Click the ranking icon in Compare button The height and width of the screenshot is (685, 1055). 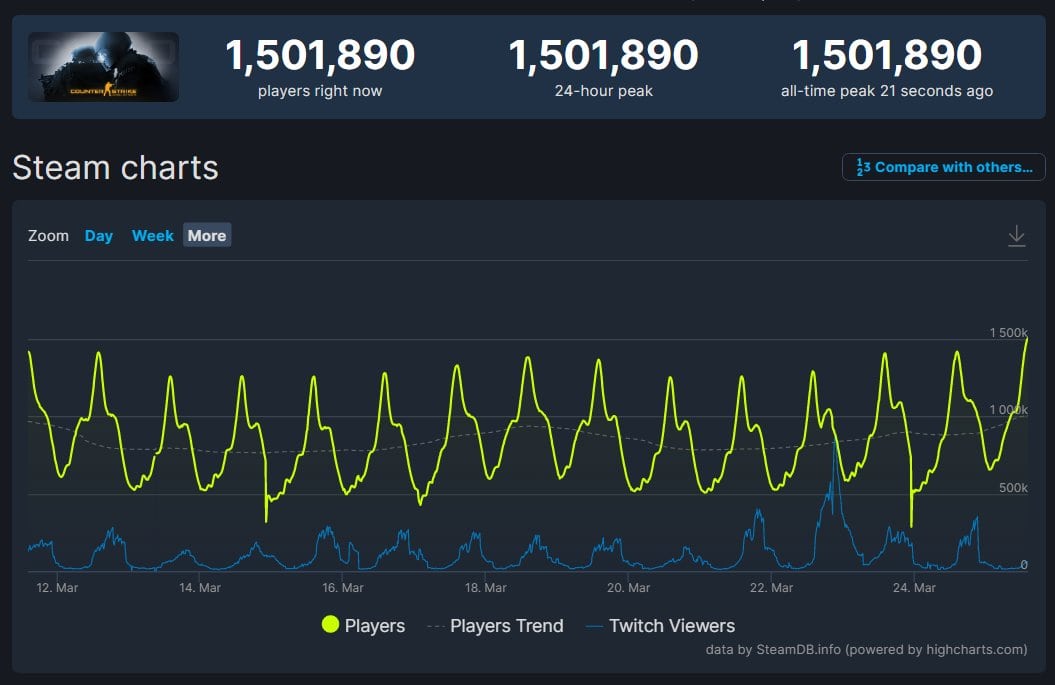862,167
